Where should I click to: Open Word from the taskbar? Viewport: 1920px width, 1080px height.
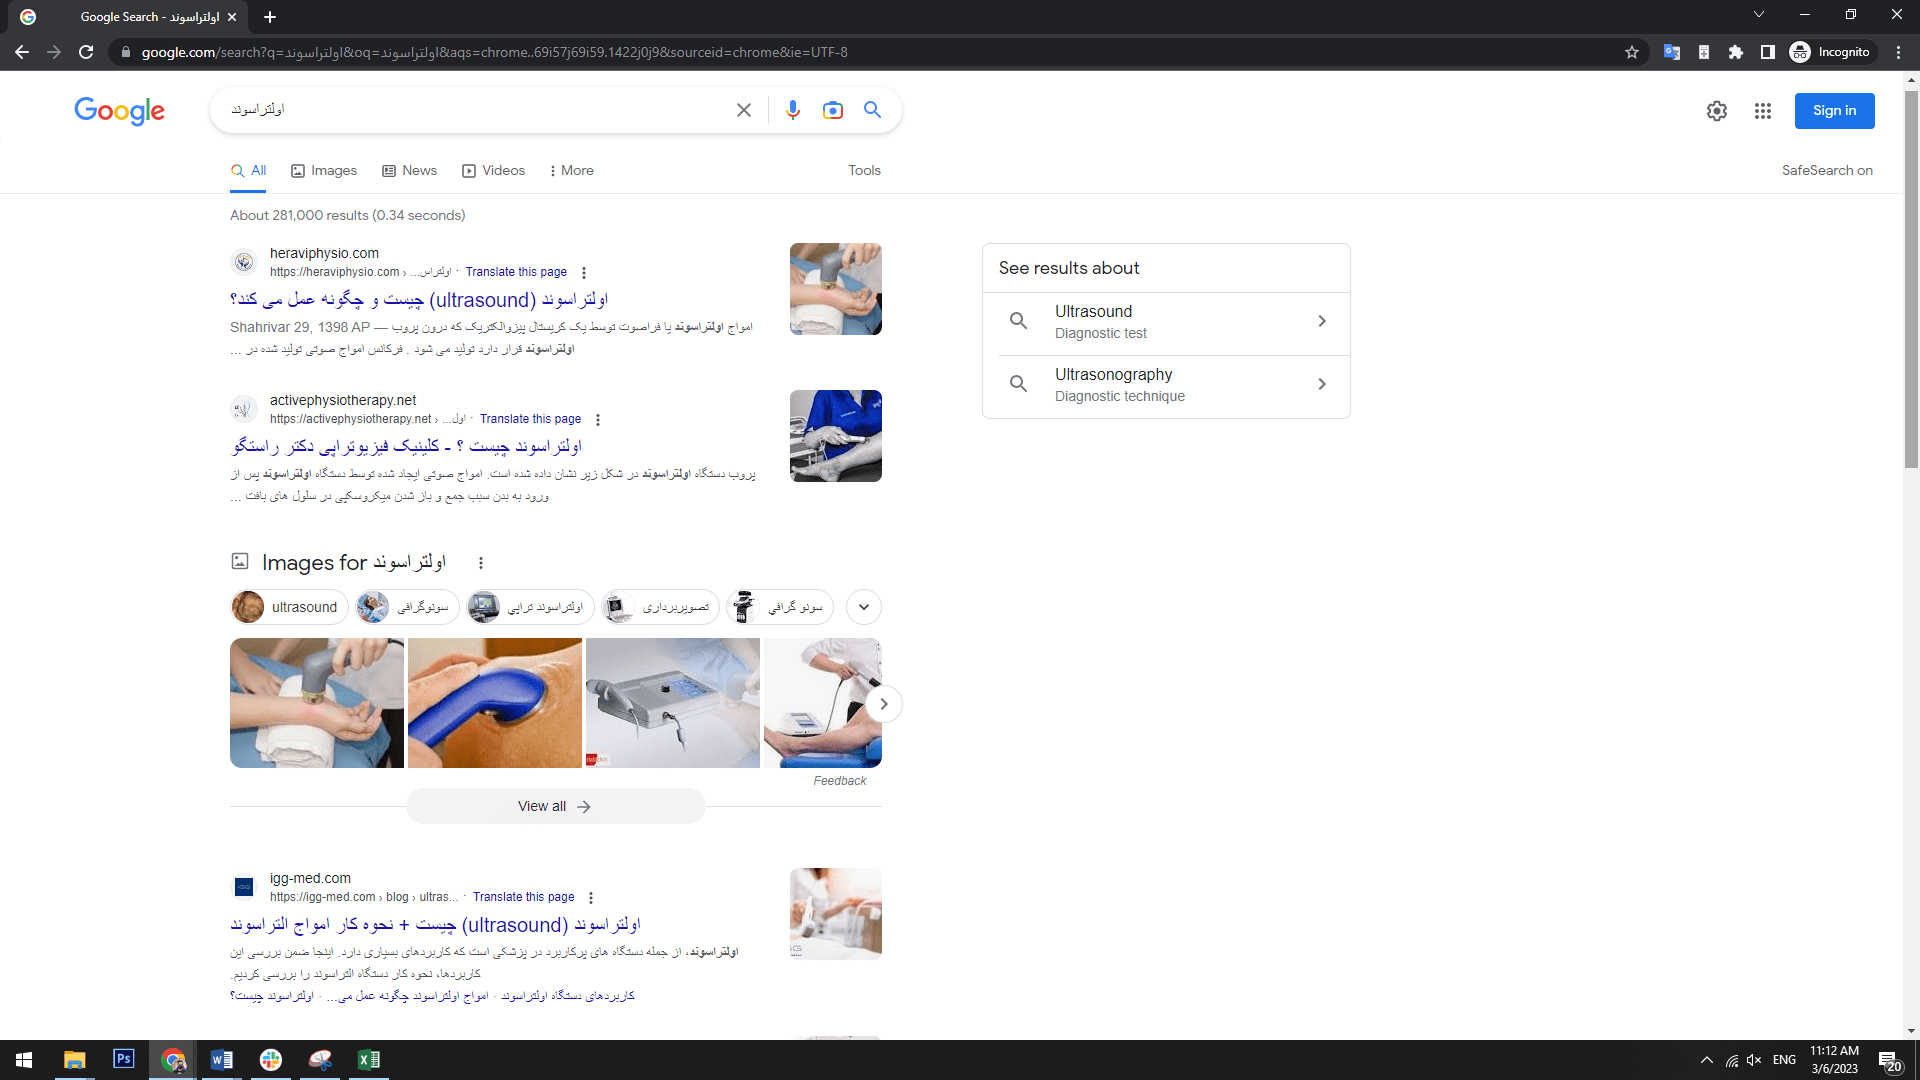coord(222,1060)
